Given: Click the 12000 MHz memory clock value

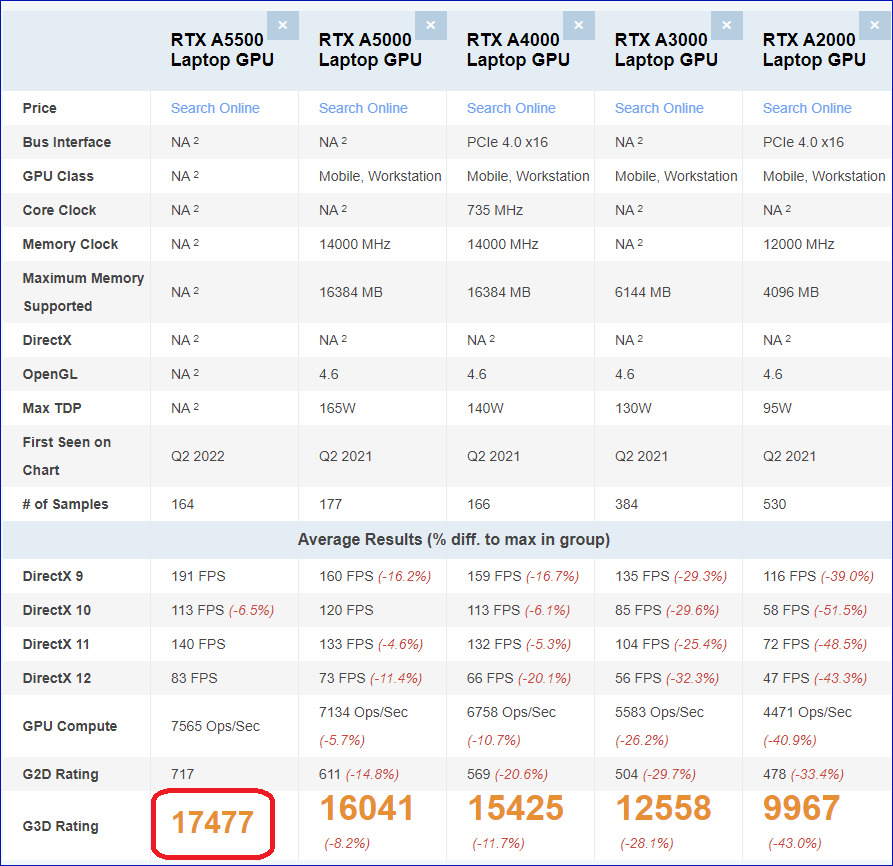Looking at the screenshot, I should [798, 244].
